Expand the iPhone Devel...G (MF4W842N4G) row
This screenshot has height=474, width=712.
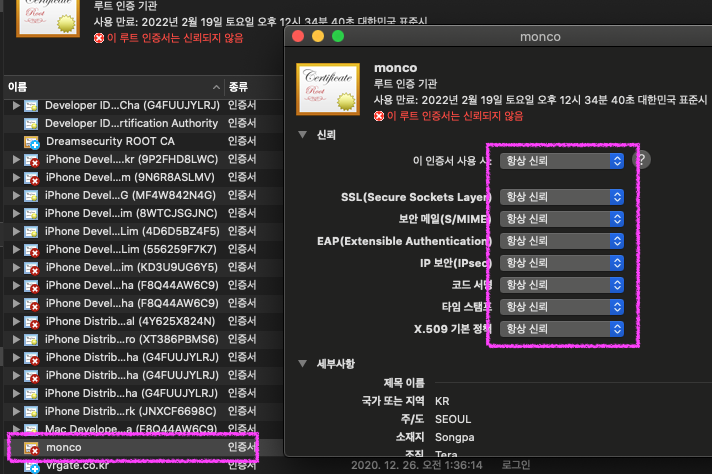16,196
